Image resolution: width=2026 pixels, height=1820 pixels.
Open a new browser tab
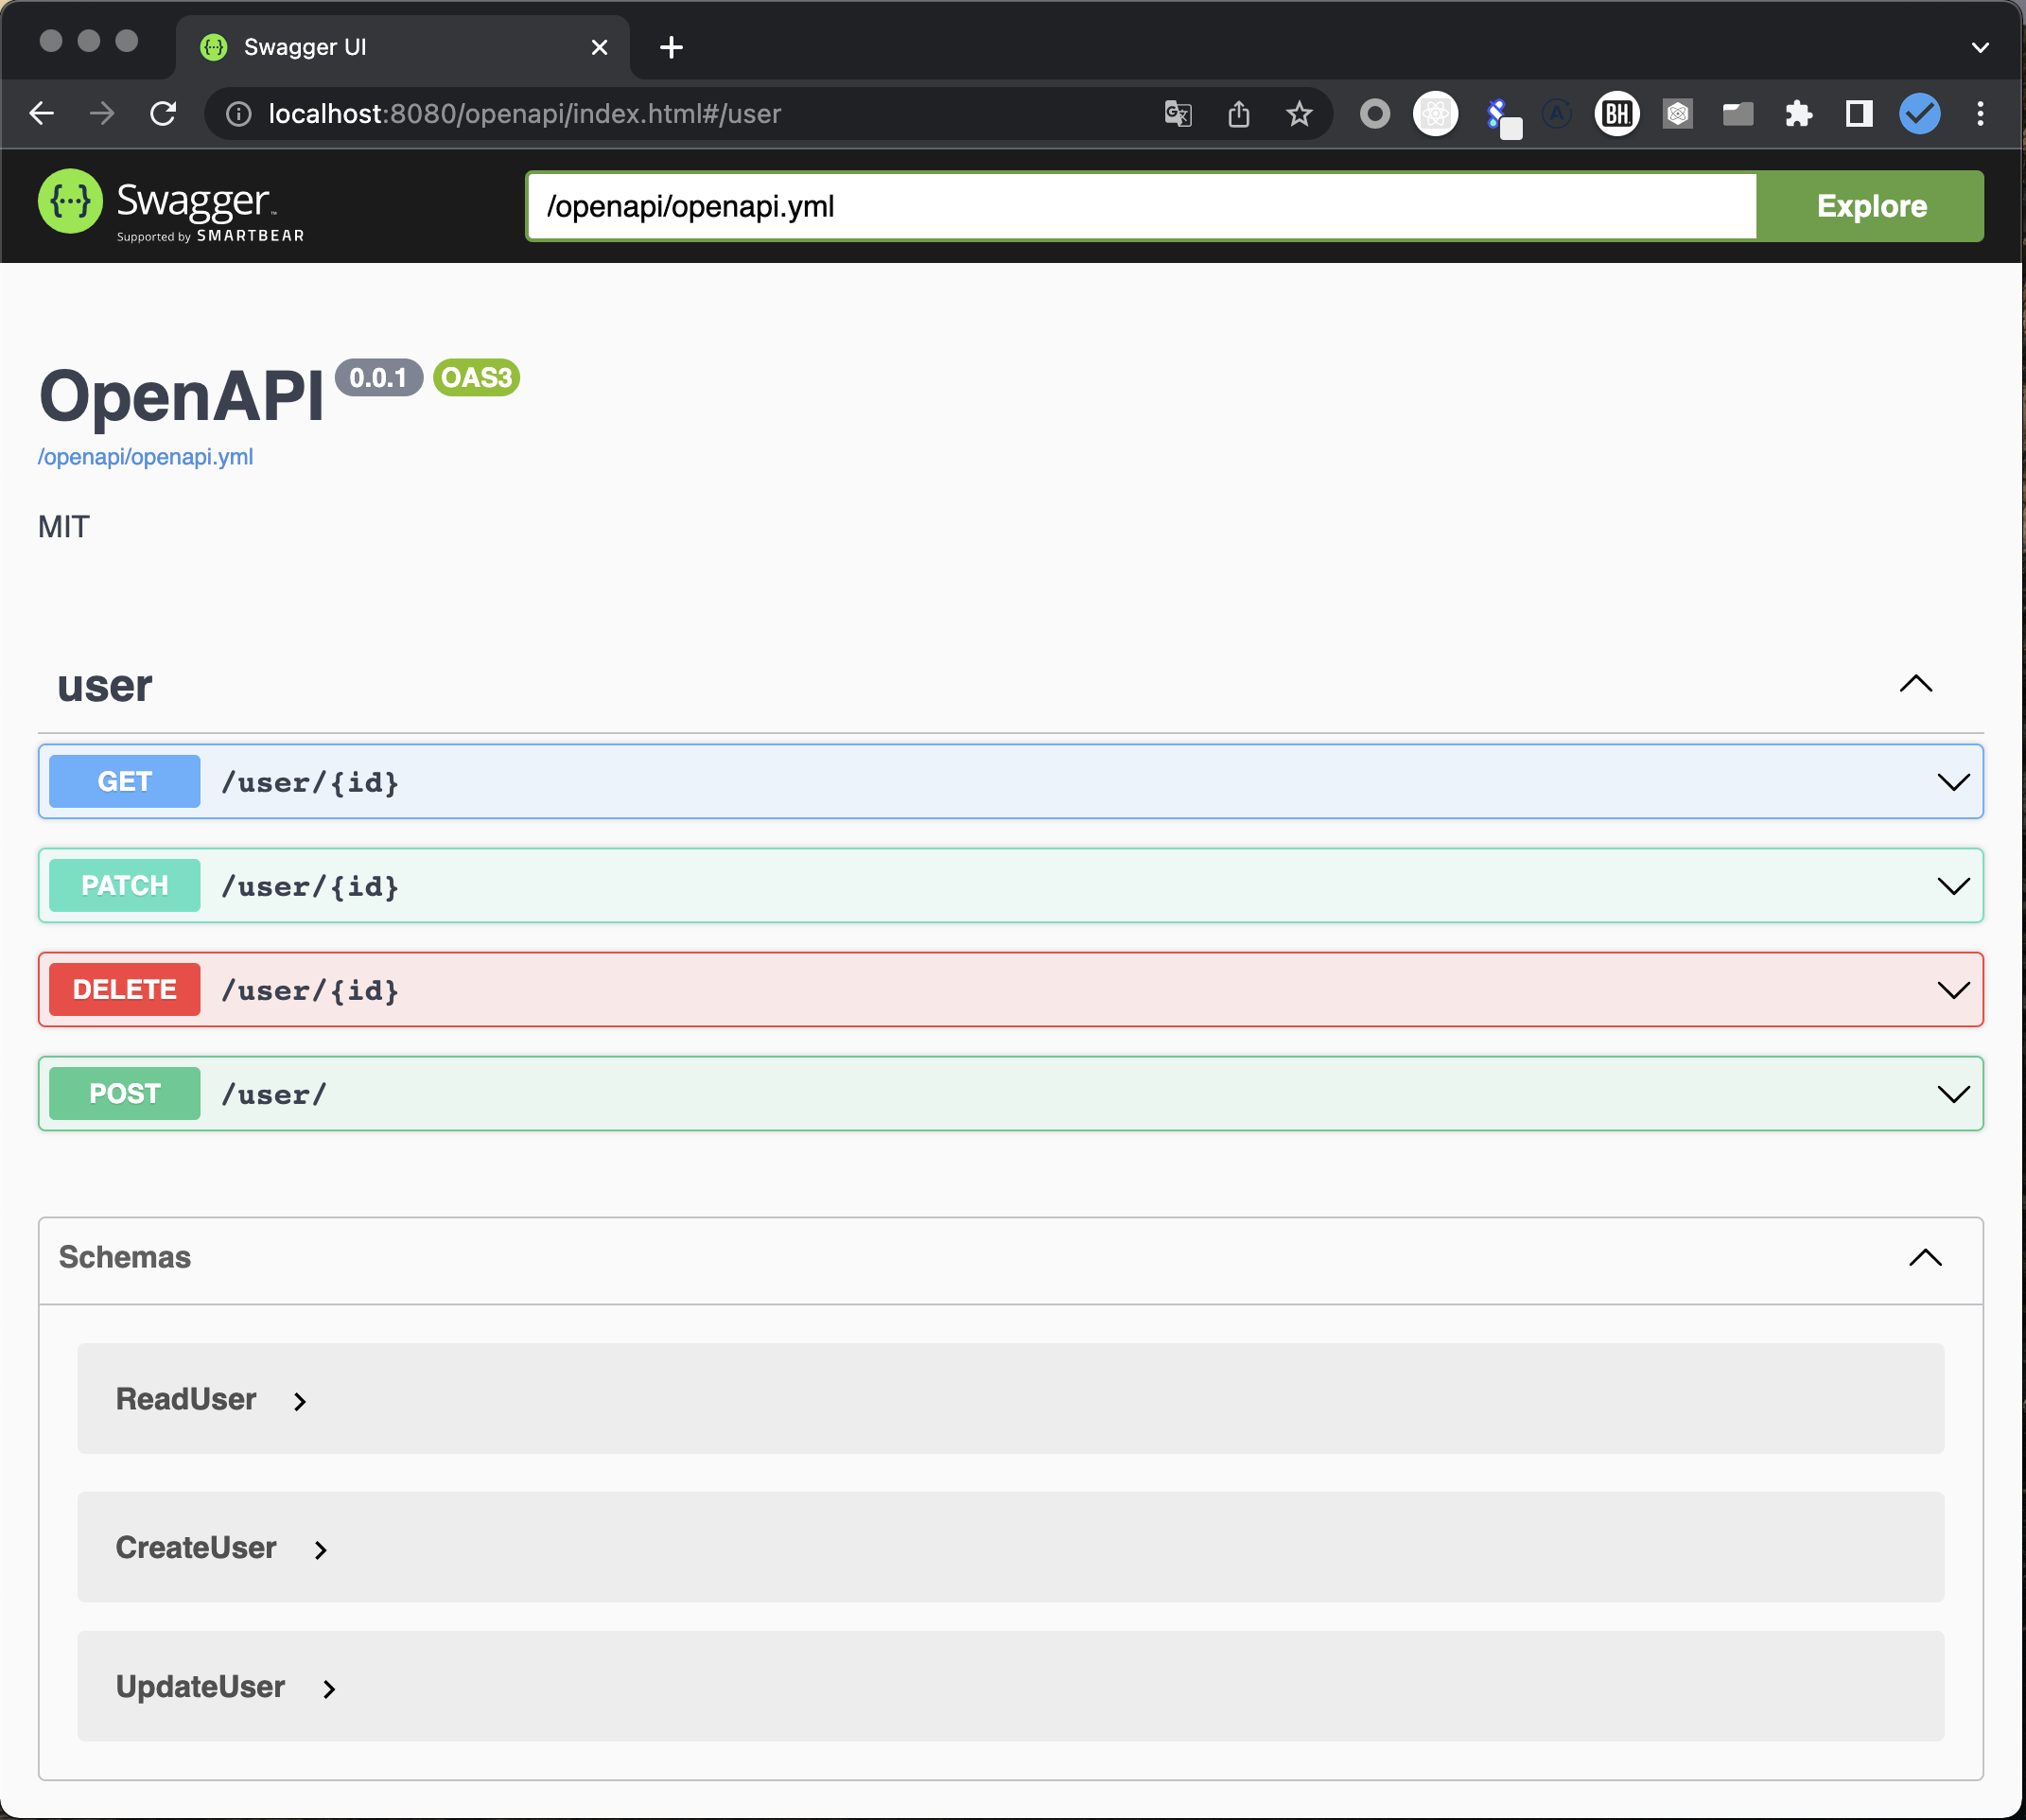tap(671, 47)
